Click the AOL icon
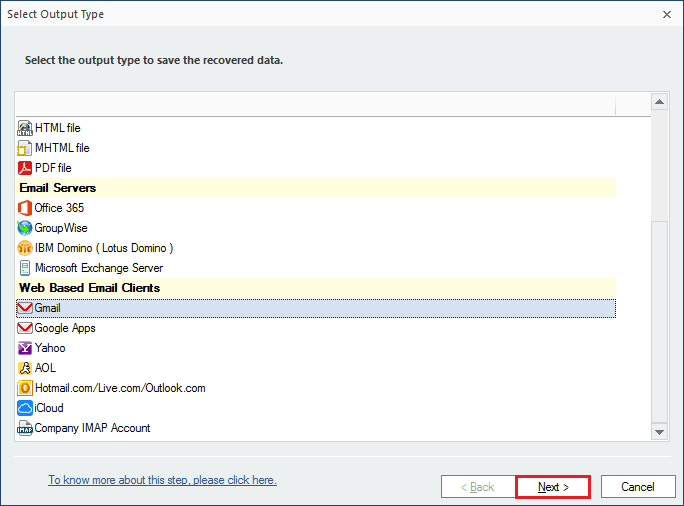 click(x=25, y=368)
